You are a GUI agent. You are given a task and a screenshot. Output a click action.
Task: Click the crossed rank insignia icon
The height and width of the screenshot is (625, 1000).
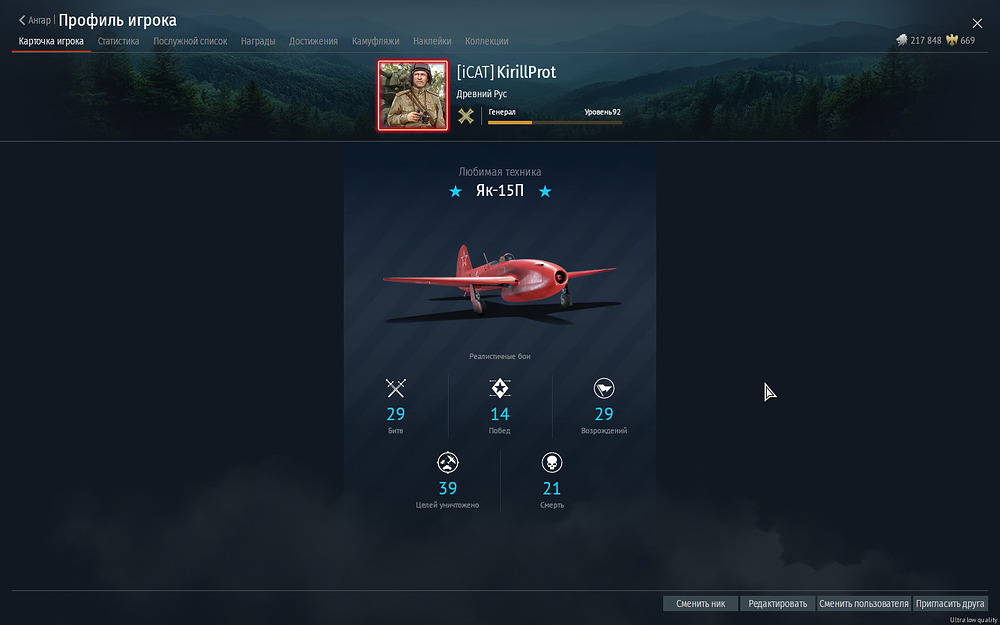coord(466,116)
